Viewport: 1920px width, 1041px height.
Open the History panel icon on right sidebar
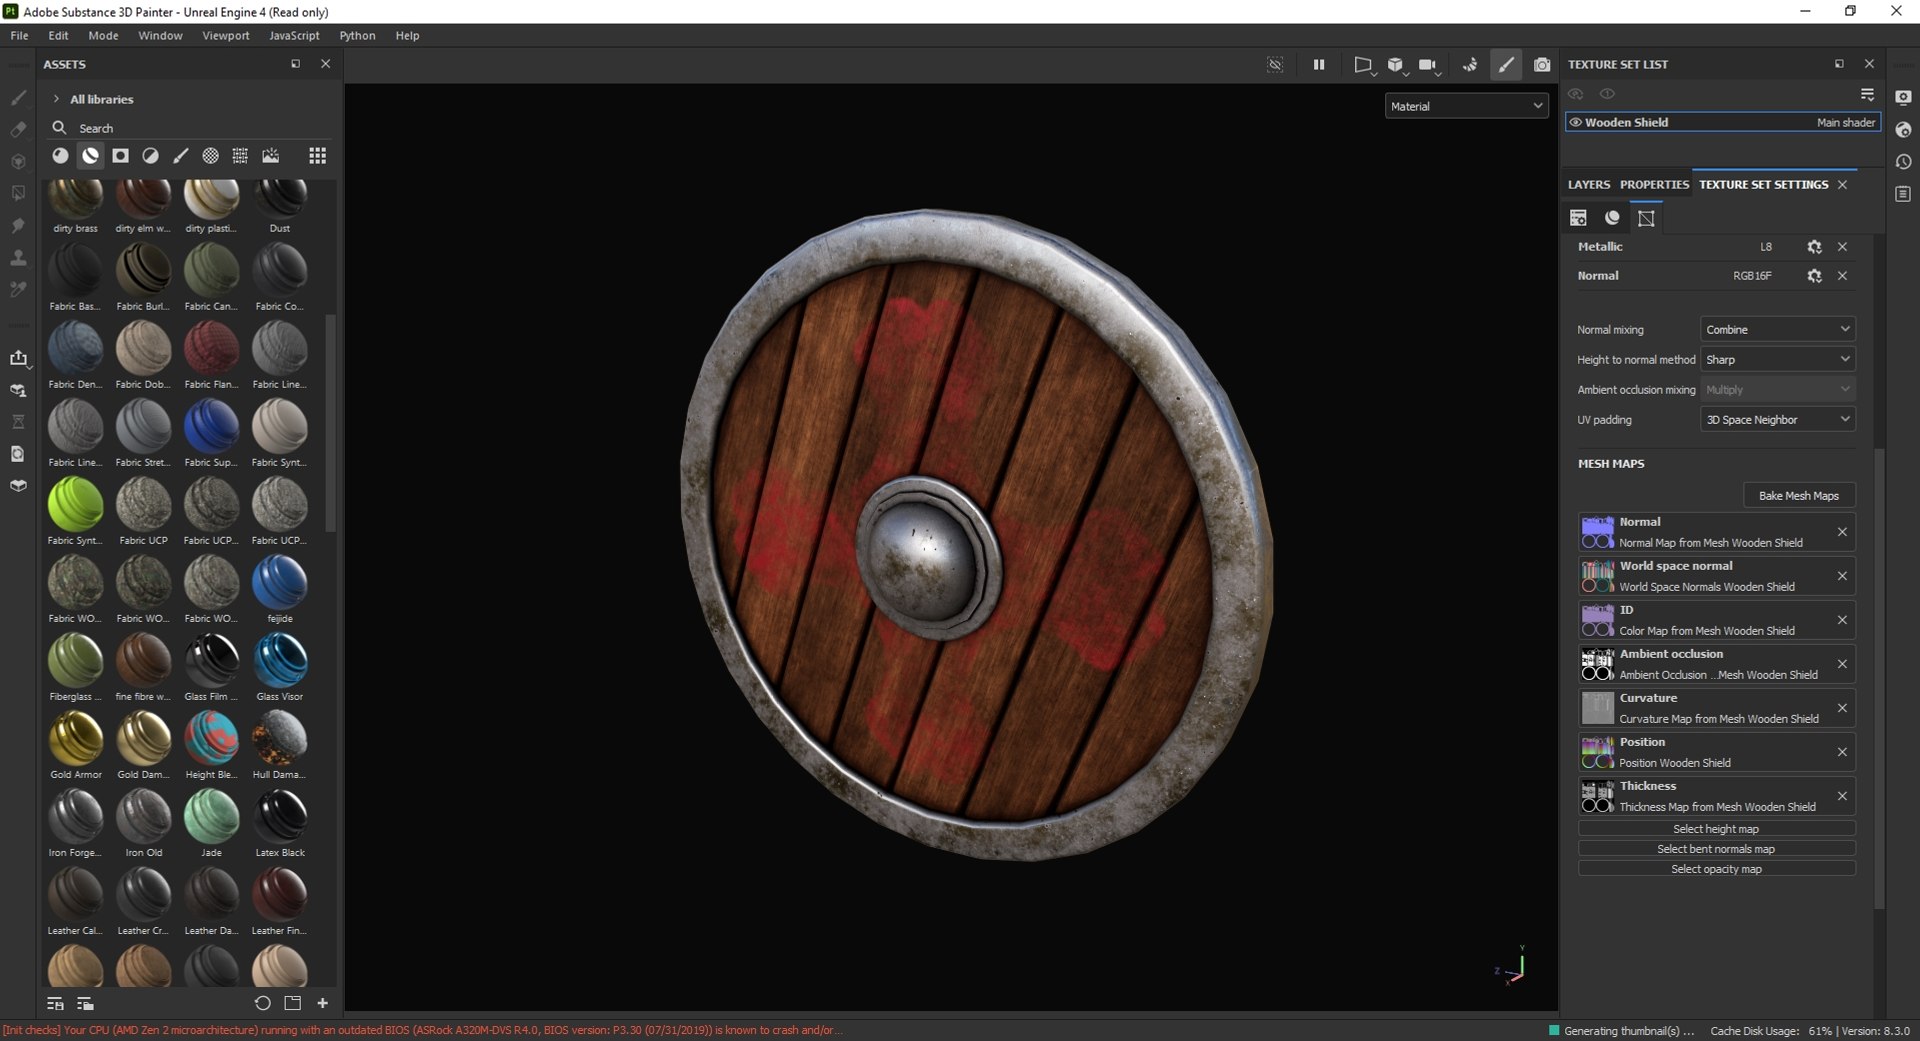click(1903, 162)
